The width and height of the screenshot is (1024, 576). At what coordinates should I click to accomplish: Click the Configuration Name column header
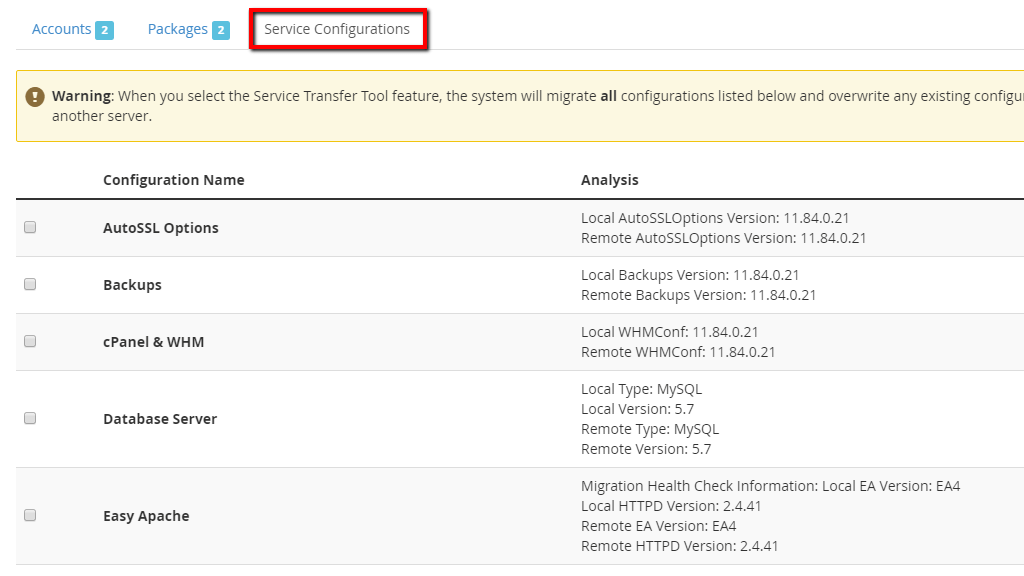[x=174, y=180]
